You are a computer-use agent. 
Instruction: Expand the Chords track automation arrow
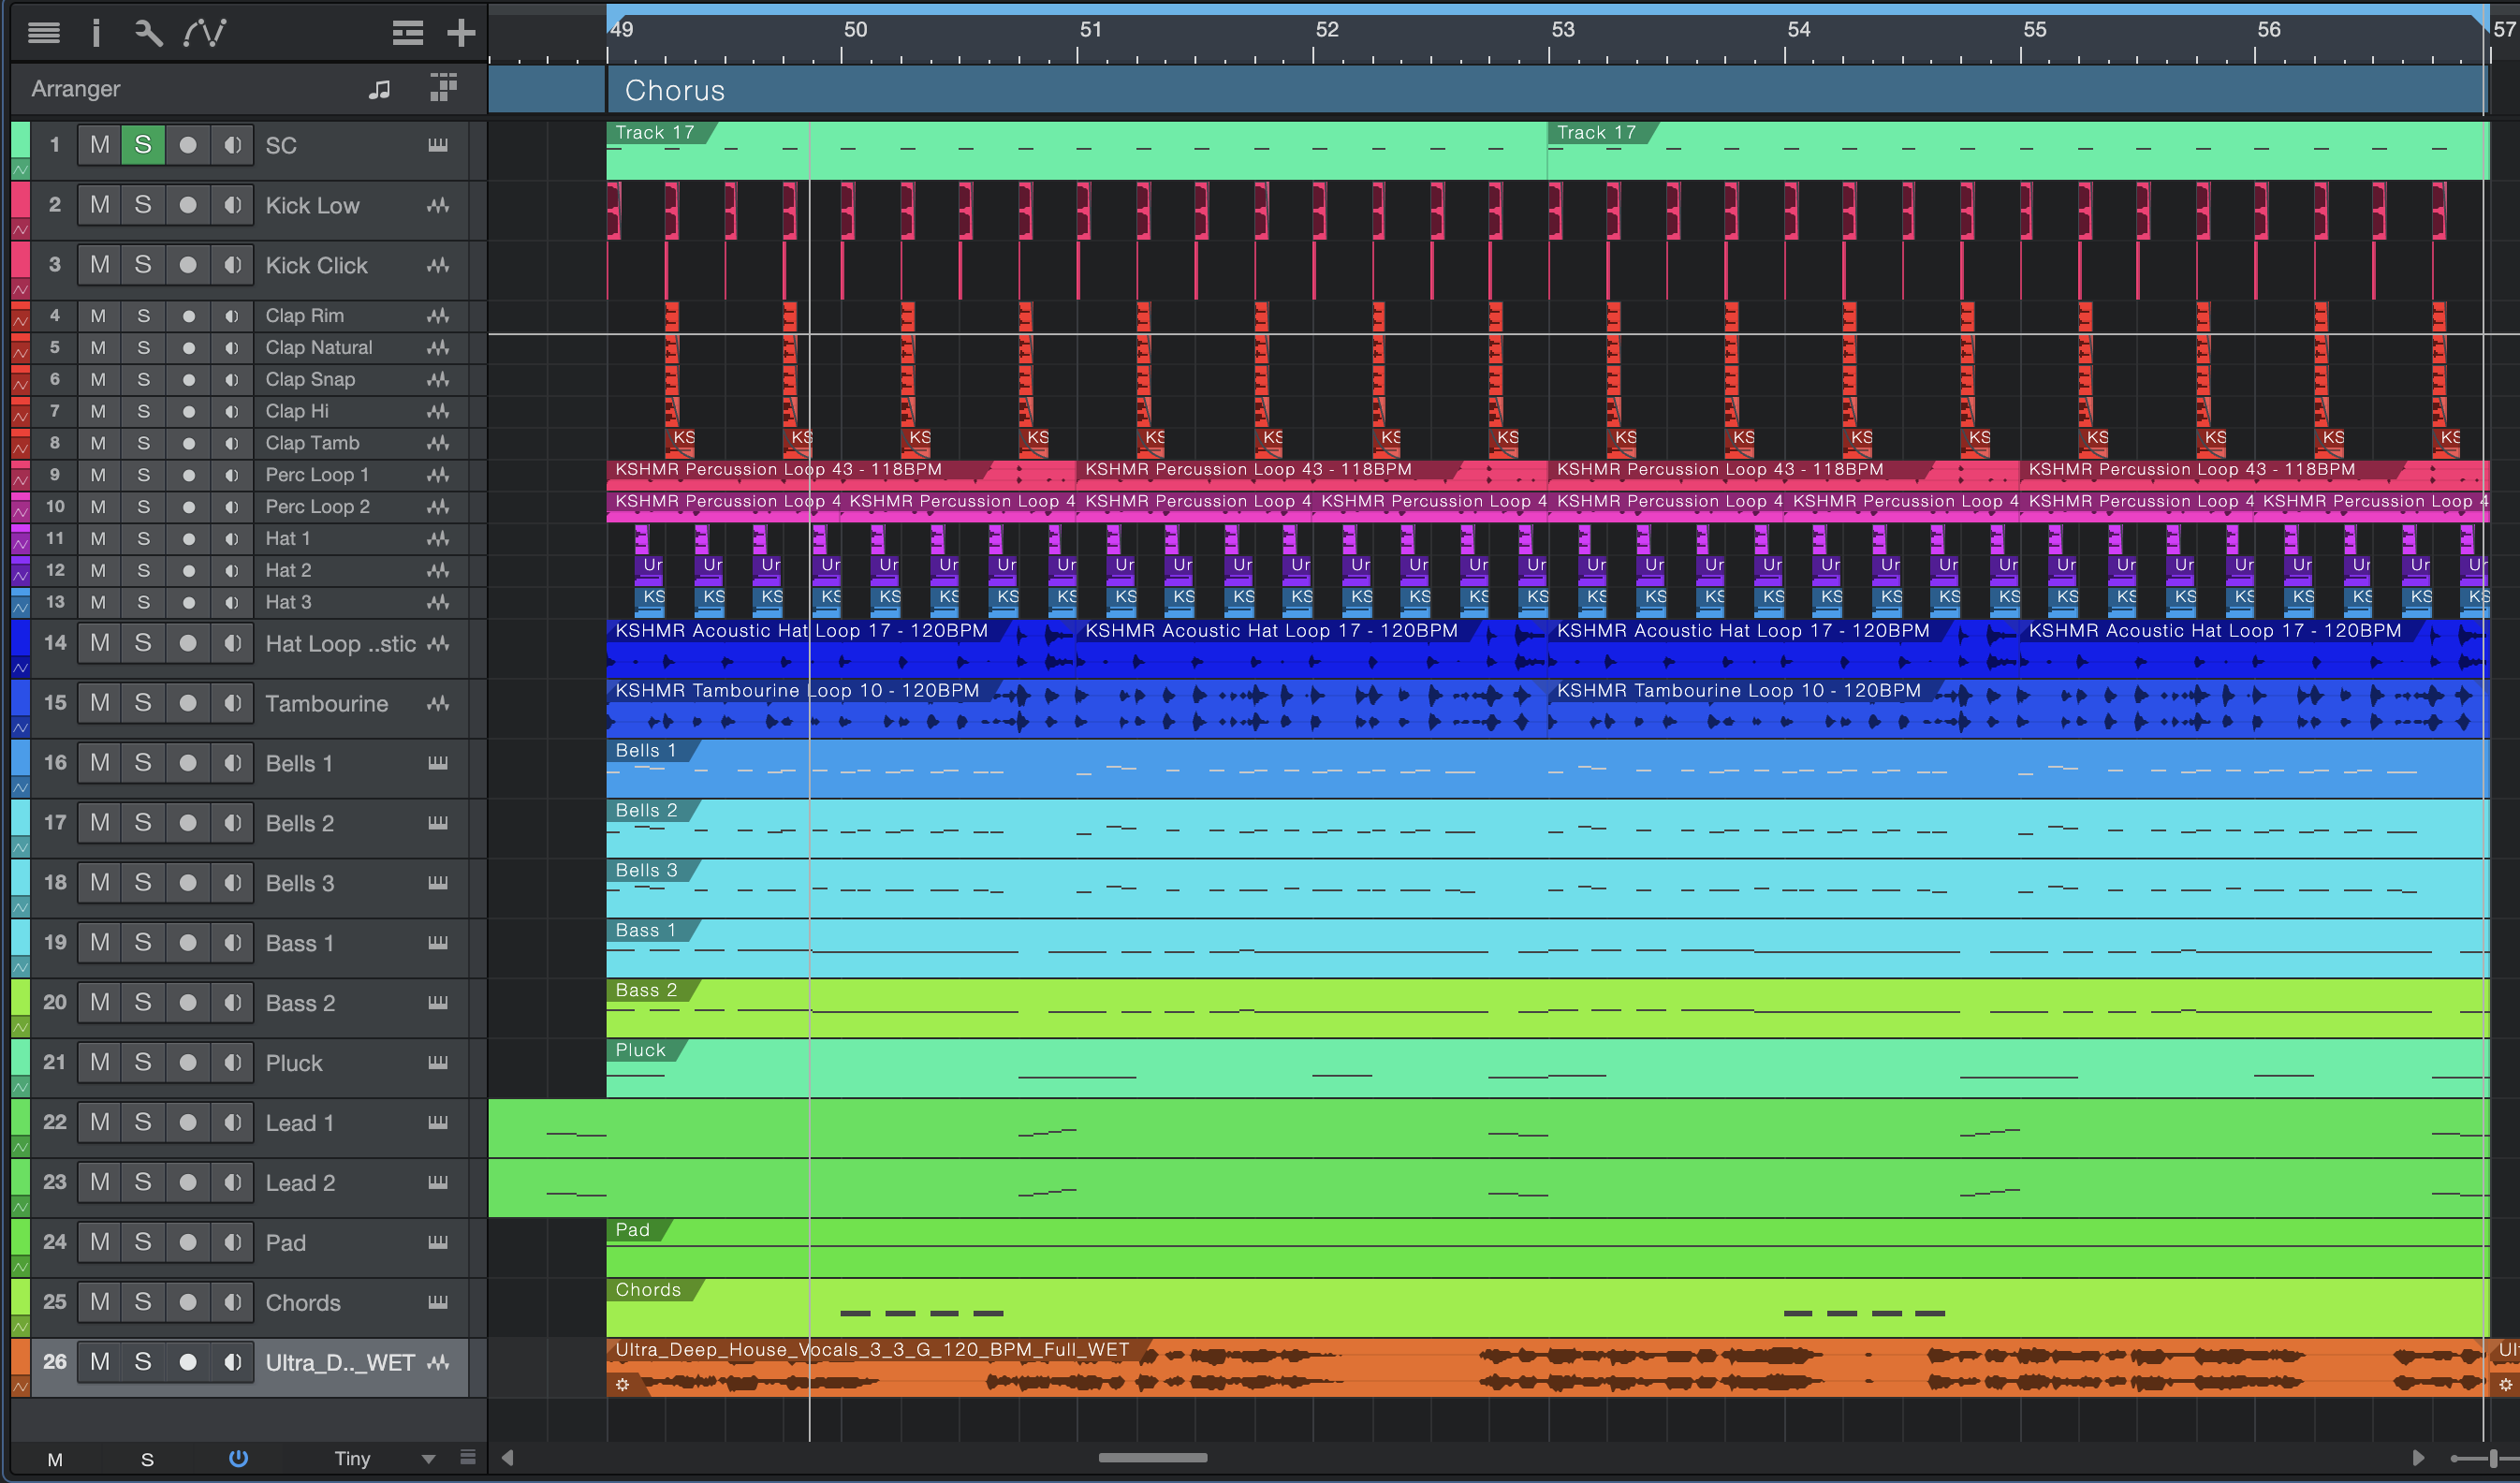click(x=19, y=1327)
